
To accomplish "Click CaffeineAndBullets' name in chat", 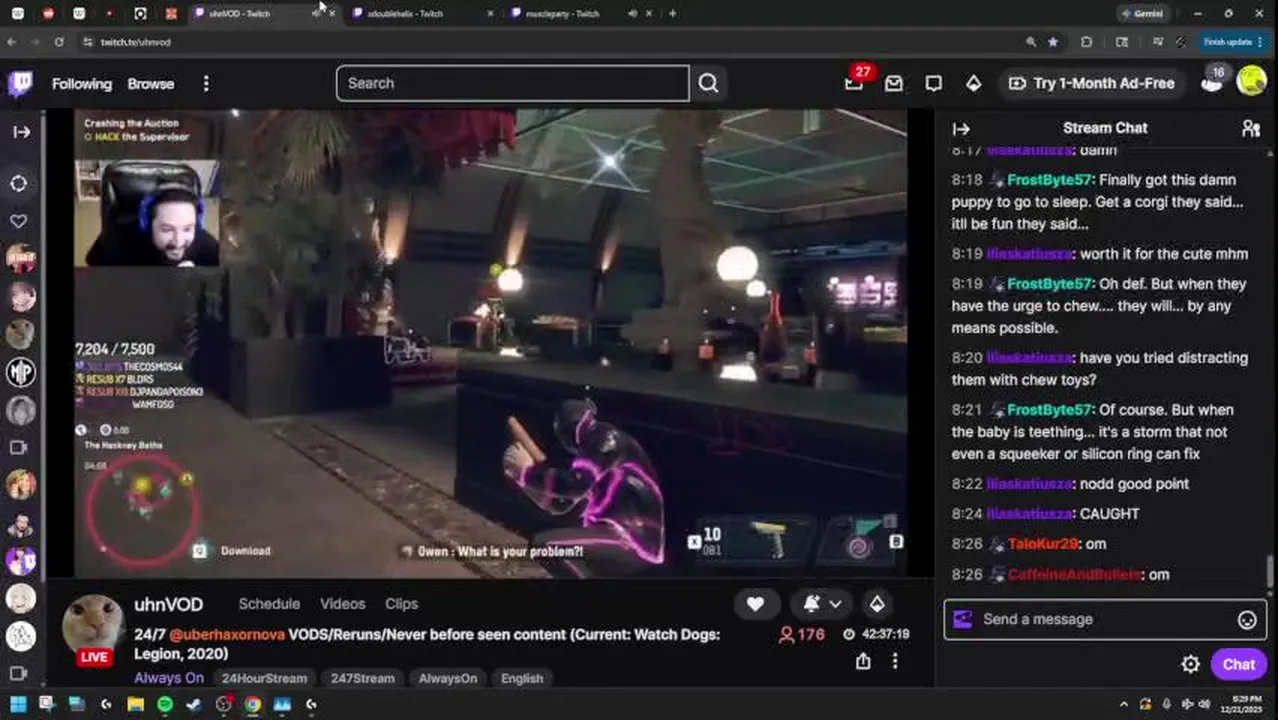I will point(1074,575).
